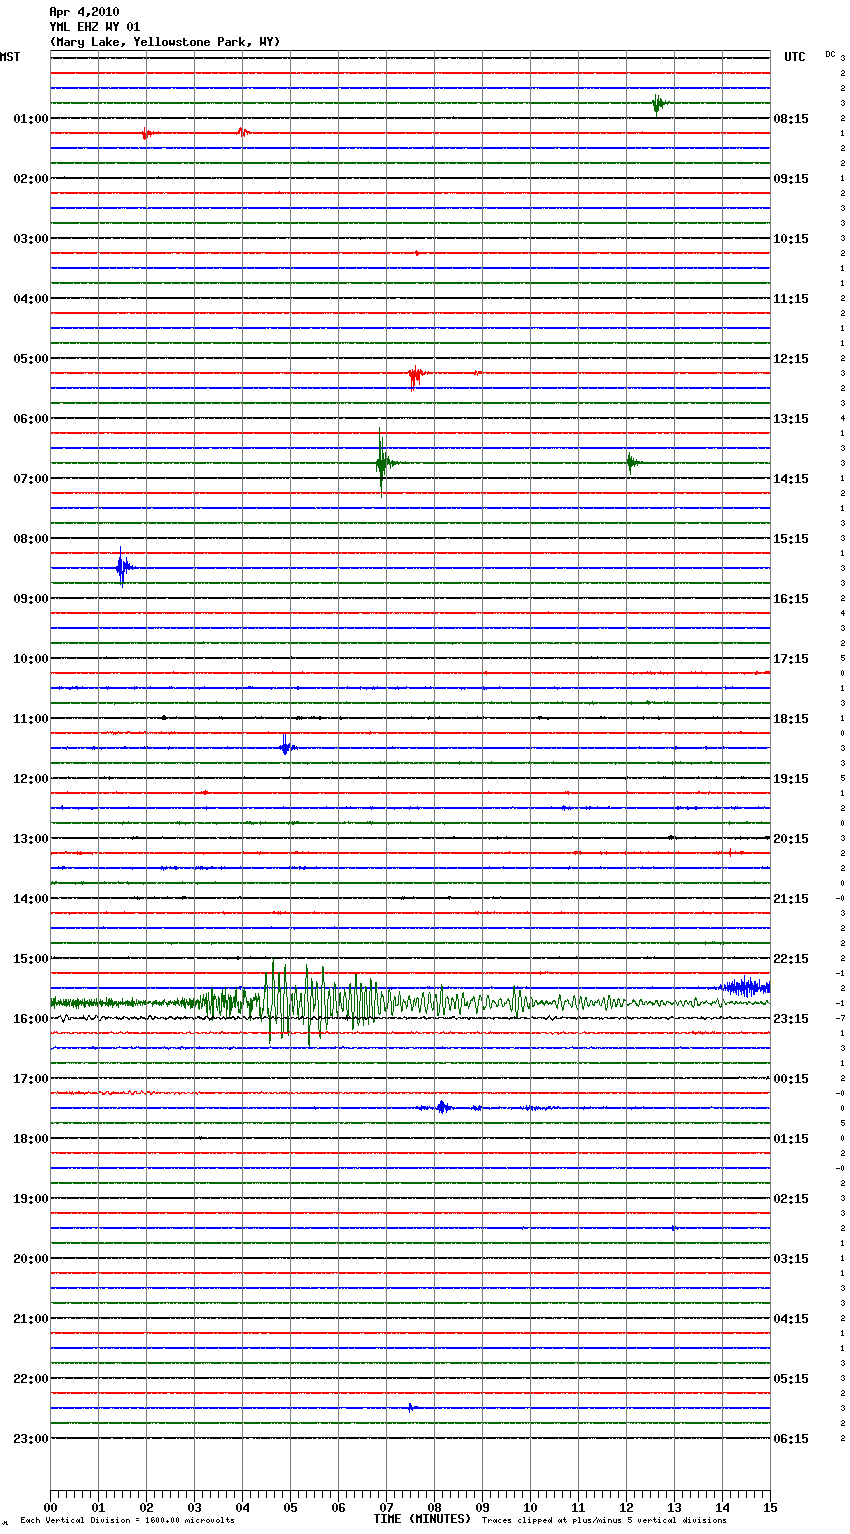Click minute tick label "10" on time axis
Viewport: 850px width, 1534px height.
point(530,1507)
